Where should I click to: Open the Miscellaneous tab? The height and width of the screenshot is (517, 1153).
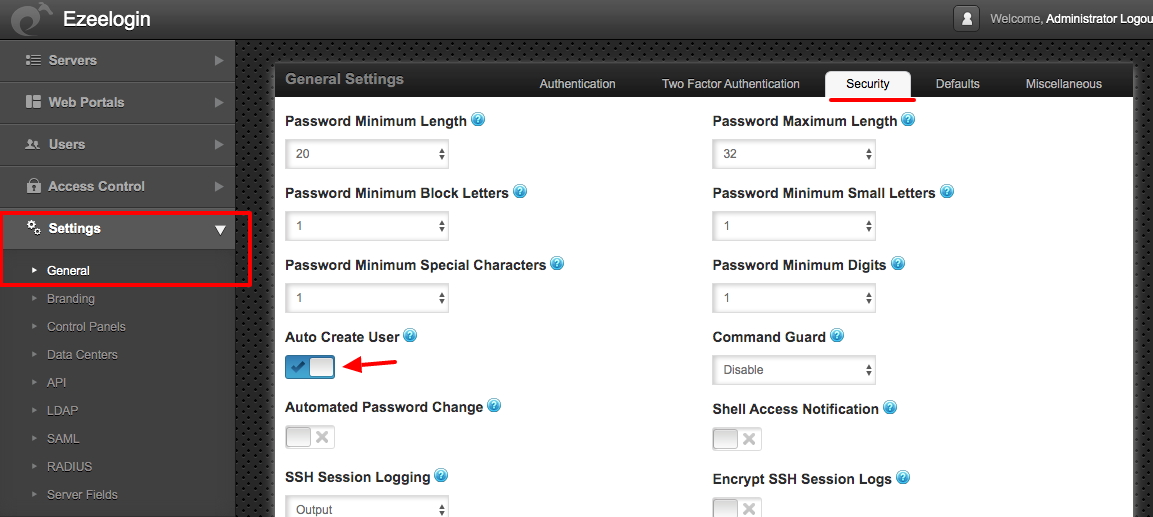point(1063,84)
